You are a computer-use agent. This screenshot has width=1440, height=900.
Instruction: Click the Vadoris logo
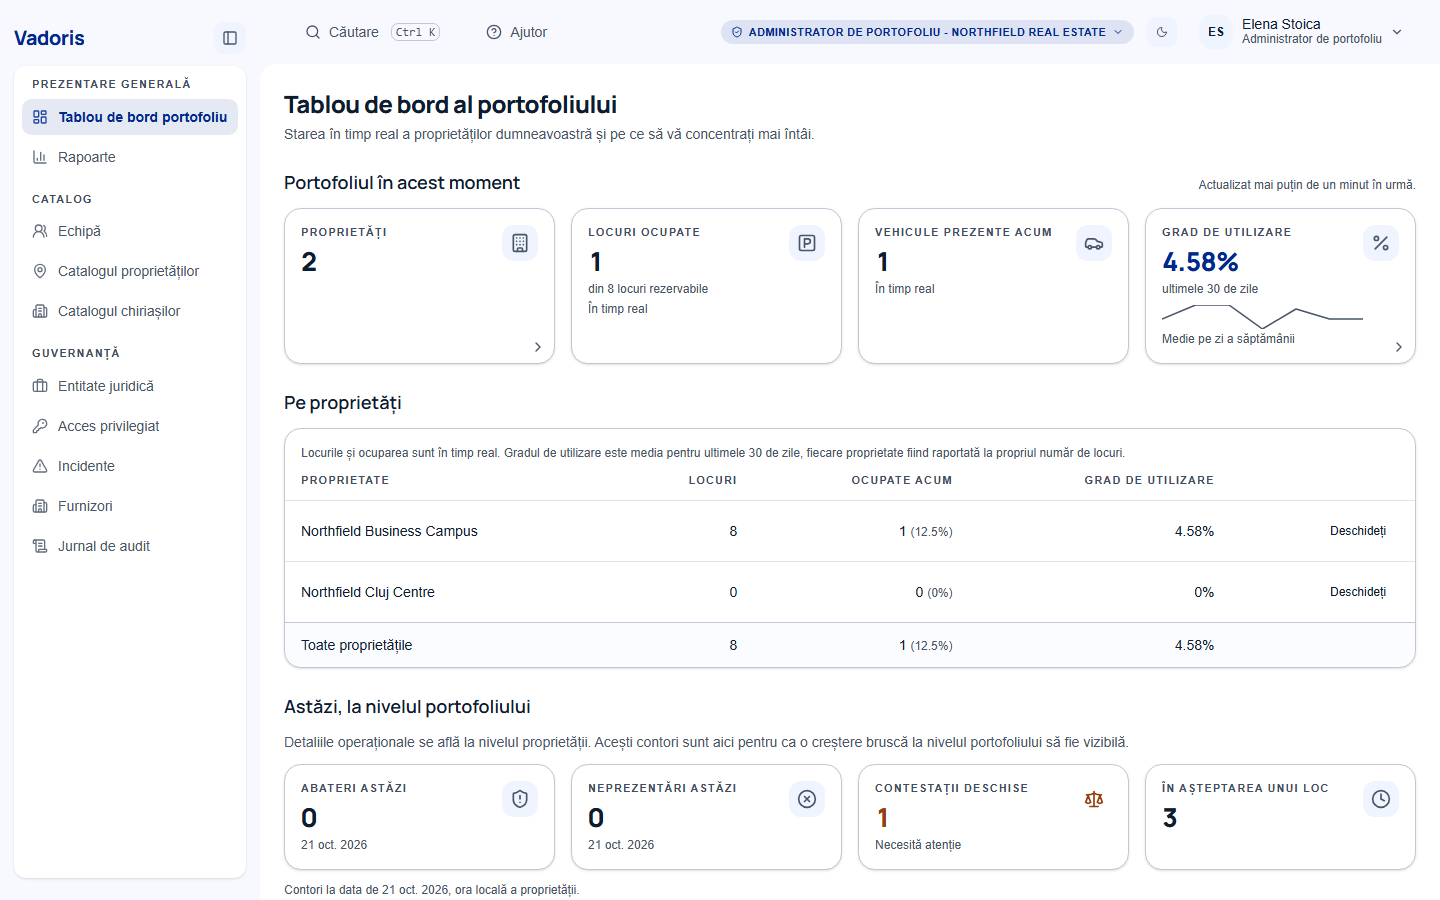[x=49, y=38]
